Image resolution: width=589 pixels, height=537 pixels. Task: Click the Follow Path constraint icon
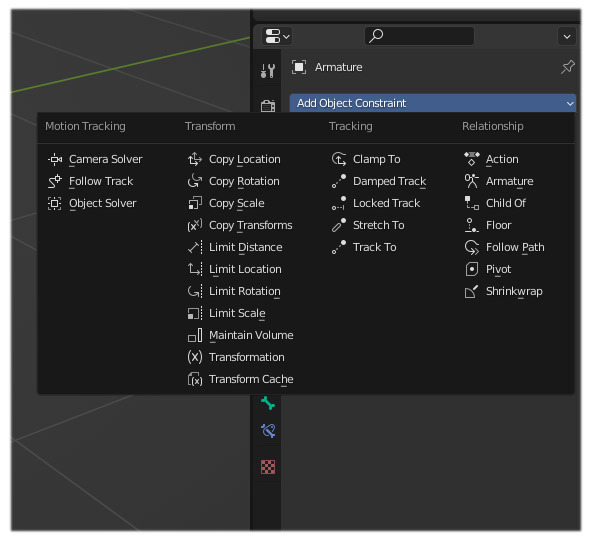(x=471, y=247)
